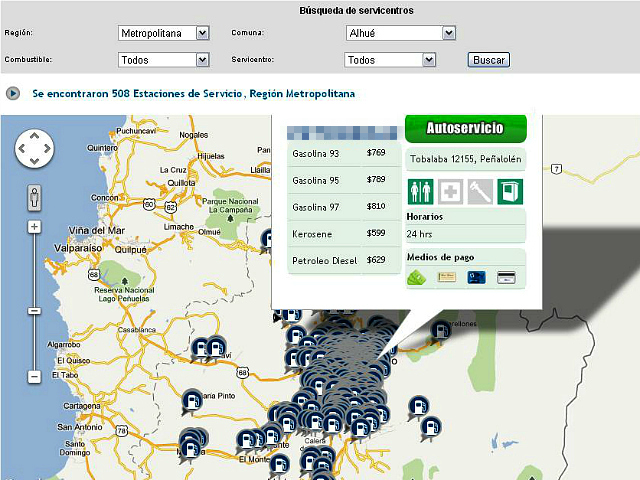
Task: Click the Parque Nacional La Campana label
Action: [230, 206]
